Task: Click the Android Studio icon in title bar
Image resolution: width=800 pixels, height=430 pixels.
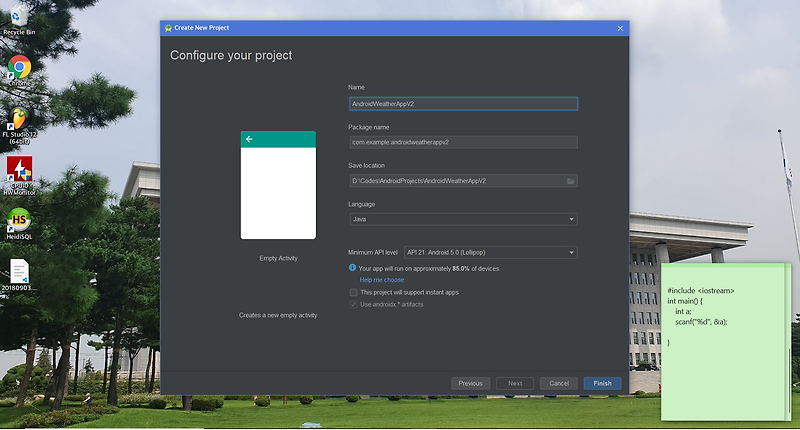Action: [168, 28]
